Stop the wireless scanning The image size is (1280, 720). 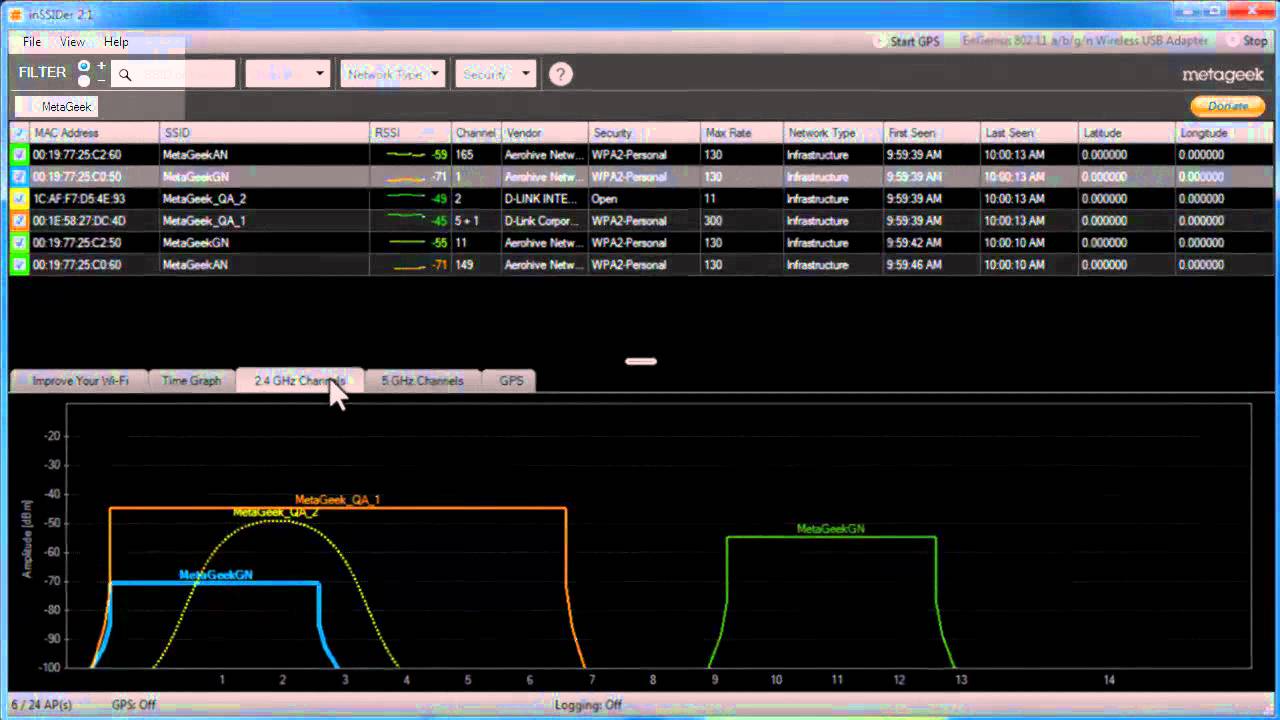(1246, 41)
